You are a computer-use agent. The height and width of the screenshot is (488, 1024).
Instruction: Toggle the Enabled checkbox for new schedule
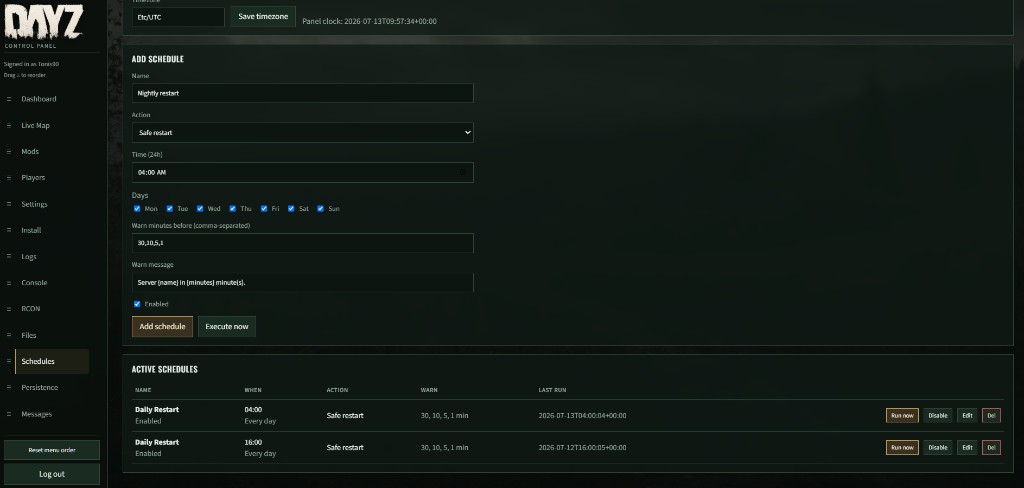tap(137, 304)
